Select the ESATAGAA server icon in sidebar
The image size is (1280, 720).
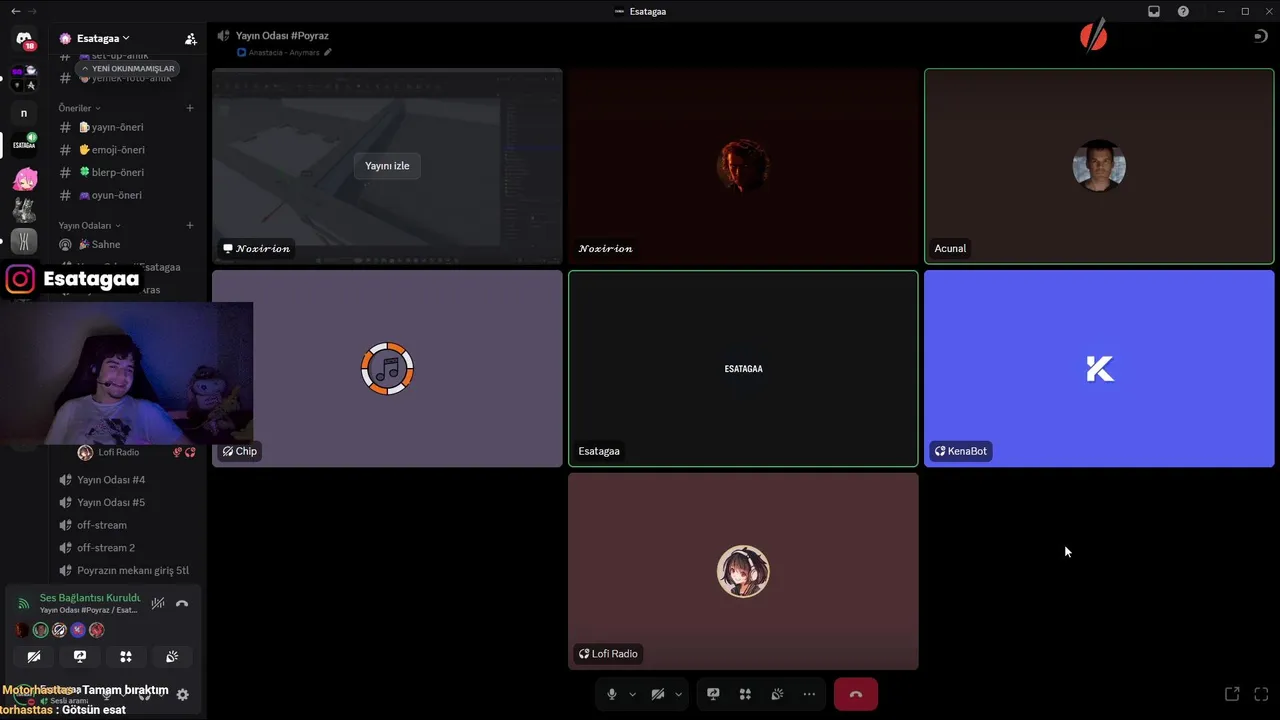pos(24,145)
